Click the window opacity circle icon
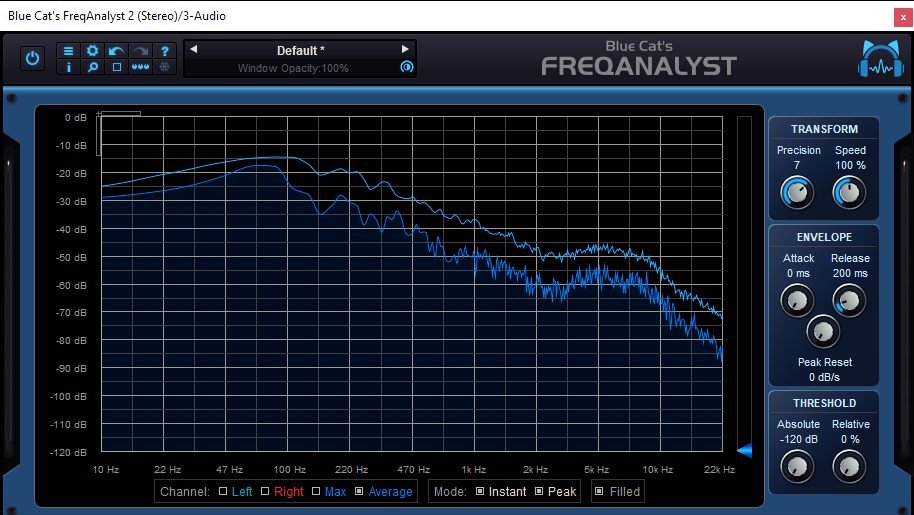This screenshot has height=515, width=914. click(406, 67)
